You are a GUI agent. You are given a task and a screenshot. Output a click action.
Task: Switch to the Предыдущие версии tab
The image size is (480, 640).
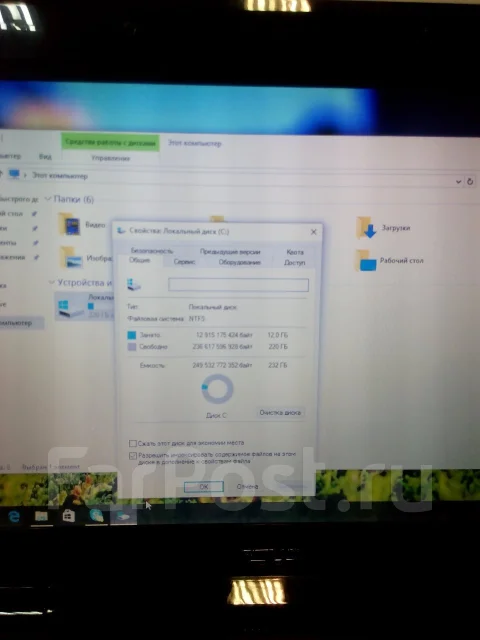230,251
